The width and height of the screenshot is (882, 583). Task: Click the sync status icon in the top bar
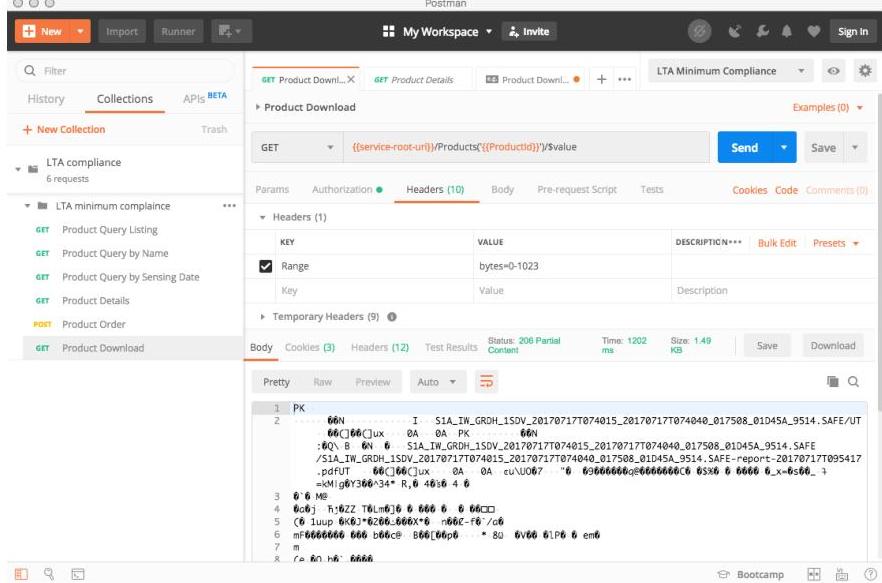tap(699, 32)
